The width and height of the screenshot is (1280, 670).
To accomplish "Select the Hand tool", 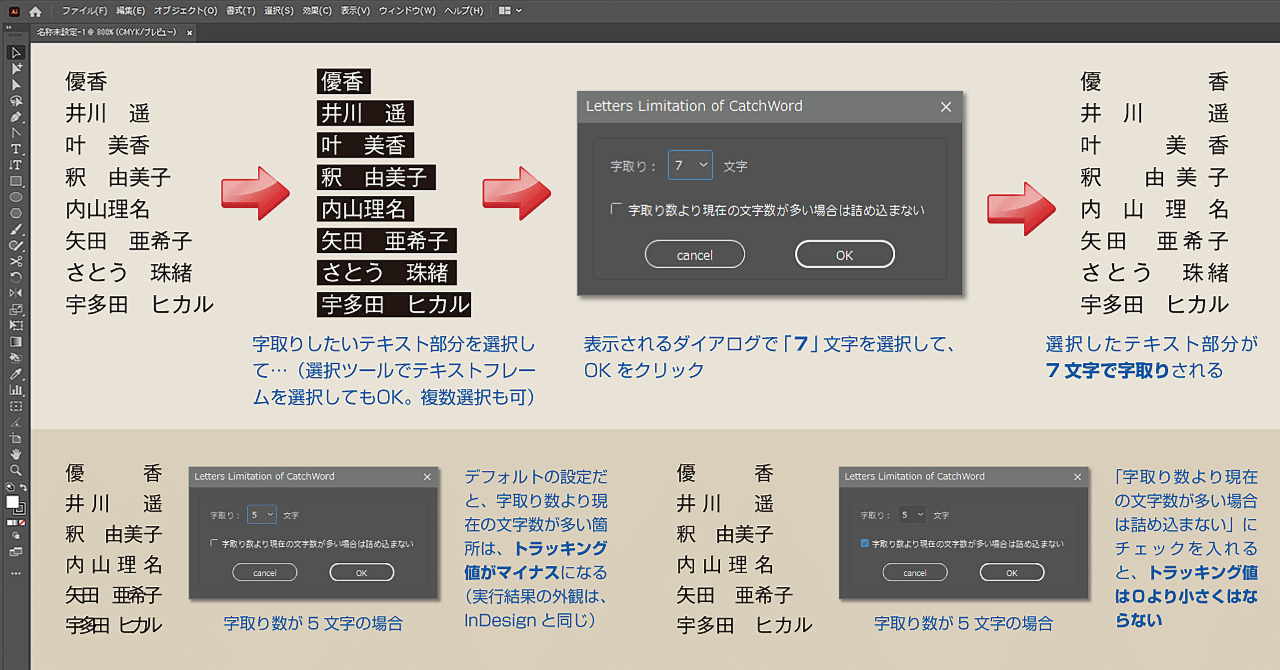I will [x=14, y=454].
